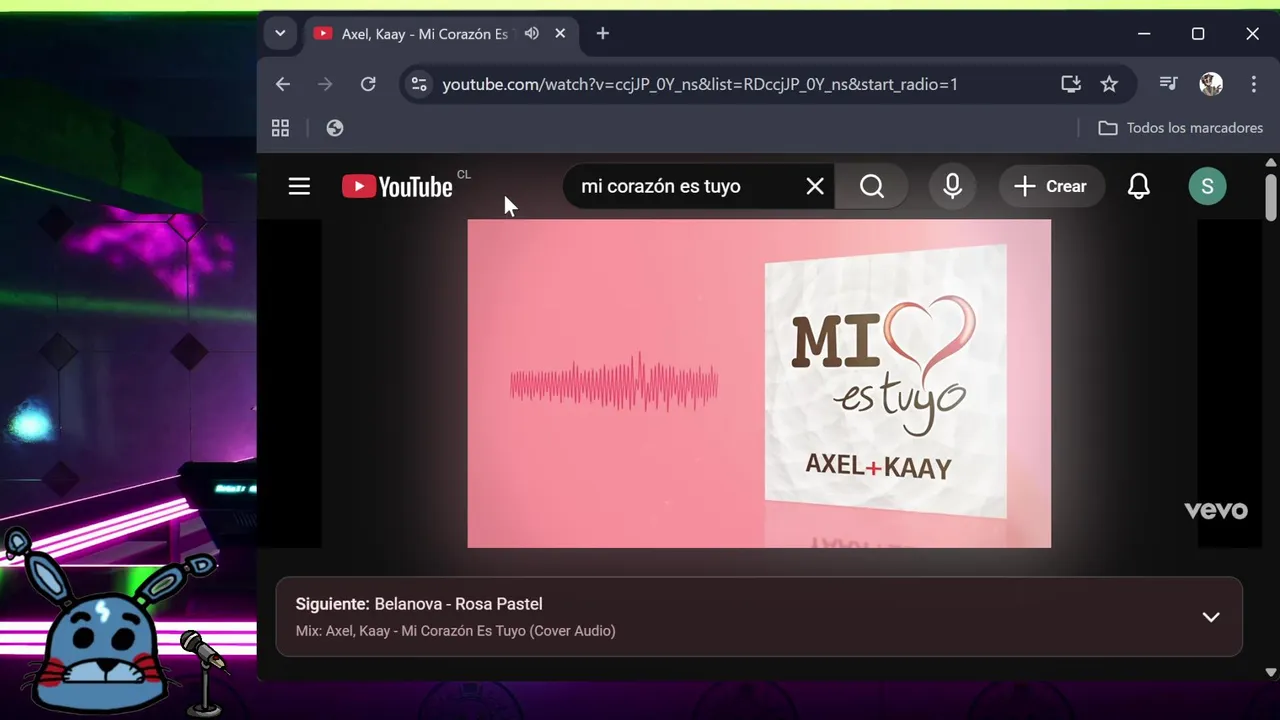The image size is (1280, 720).
Task: Click the scrollbar up arrow
Action: click(x=1271, y=162)
